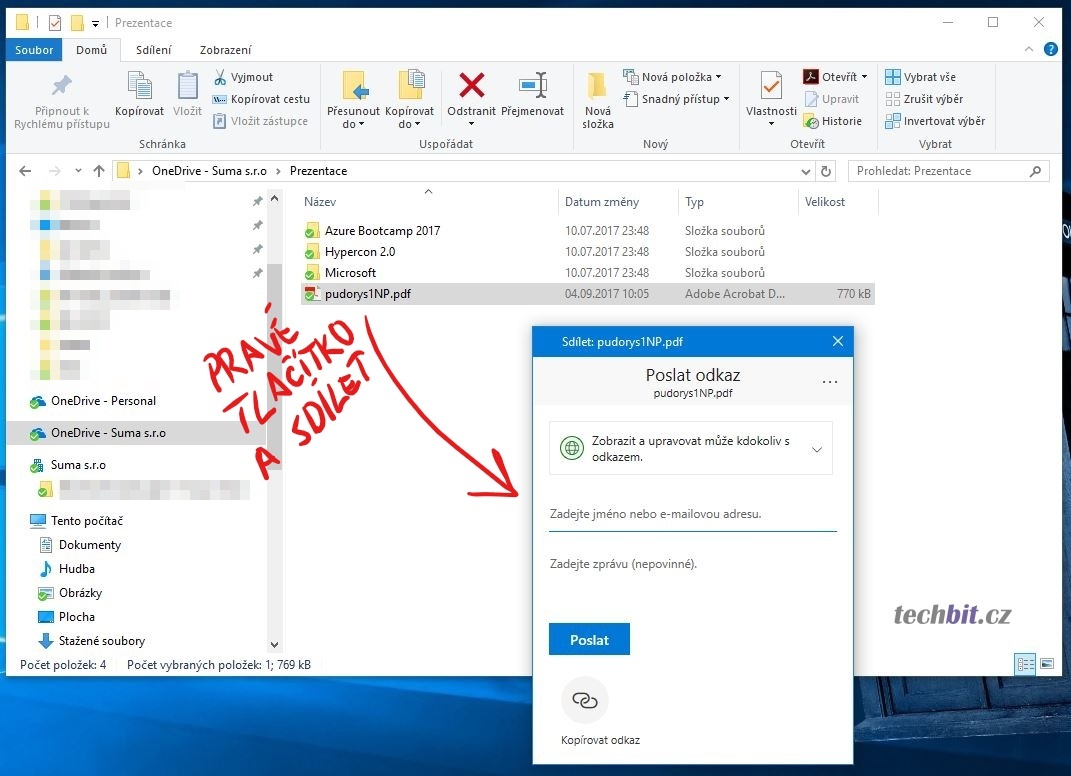Click the up-arrow parent folder button
The width and height of the screenshot is (1071, 776).
point(98,171)
